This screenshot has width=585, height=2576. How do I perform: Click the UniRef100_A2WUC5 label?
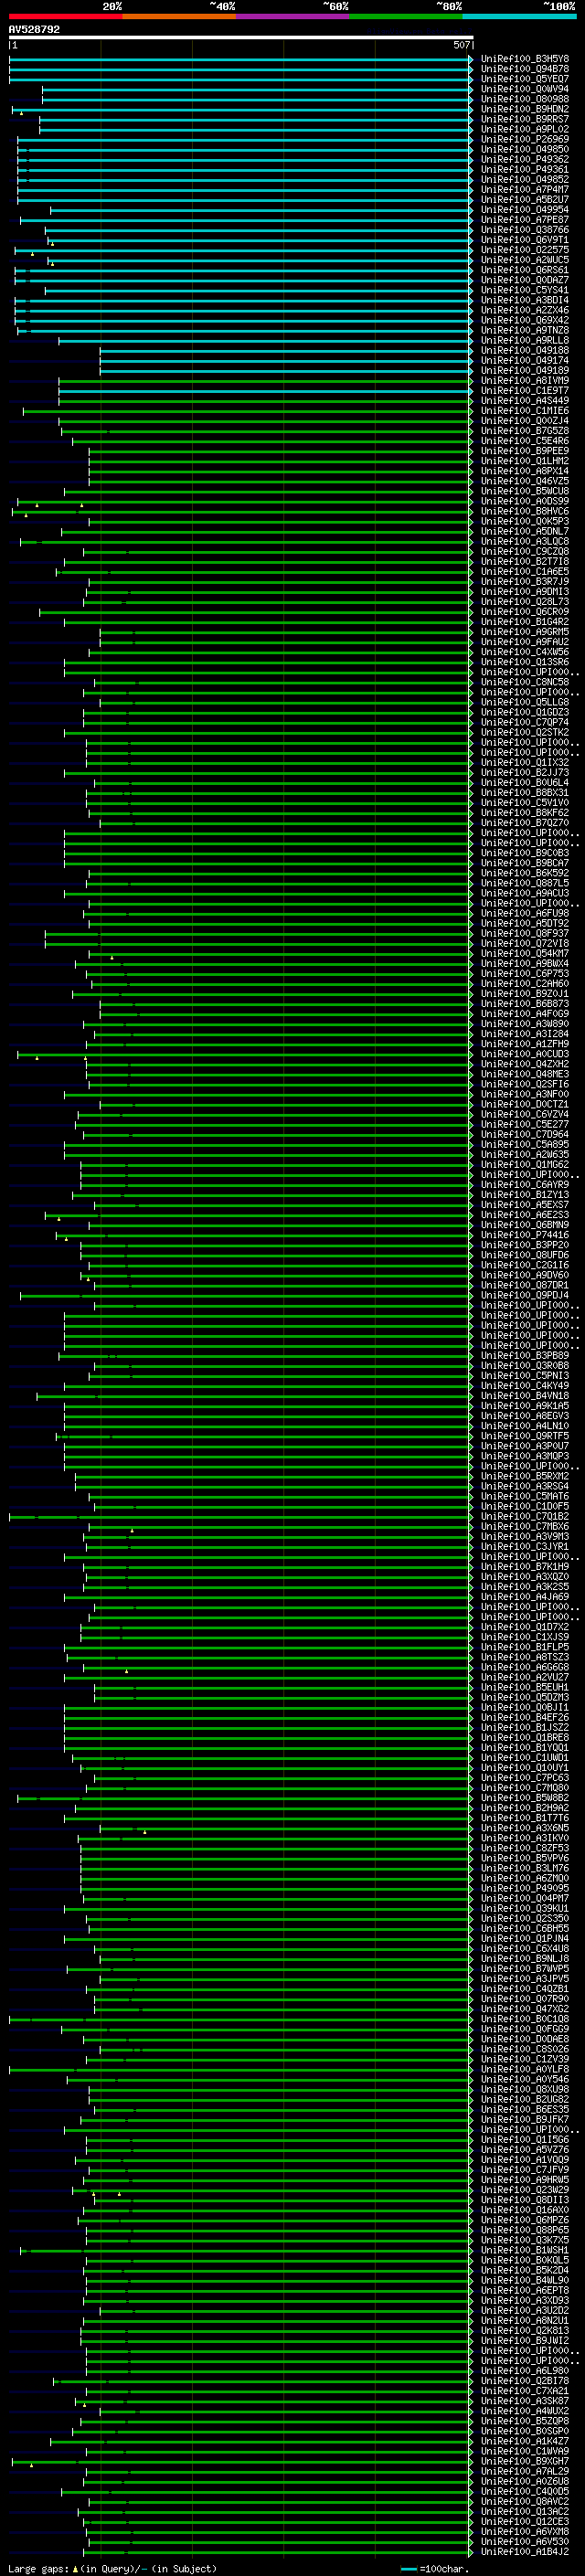[x=524, y=260]
